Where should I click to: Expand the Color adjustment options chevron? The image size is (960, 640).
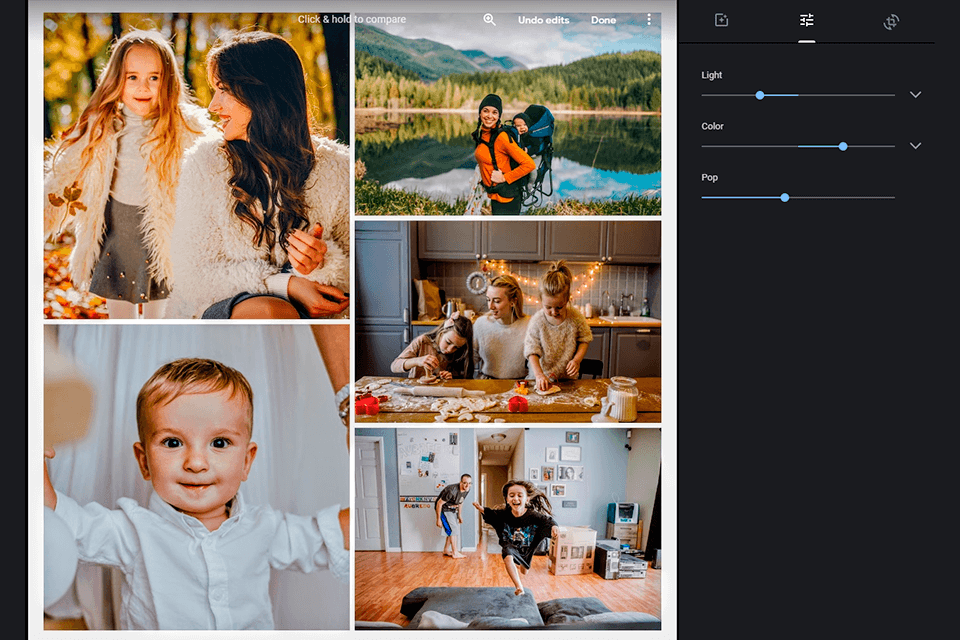[x=915, y=146]
